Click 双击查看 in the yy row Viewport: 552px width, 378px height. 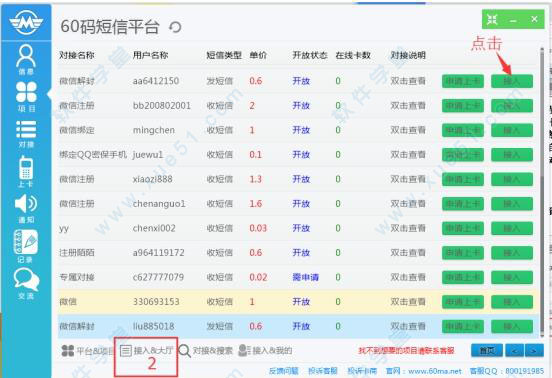click(x=408, y=228)
